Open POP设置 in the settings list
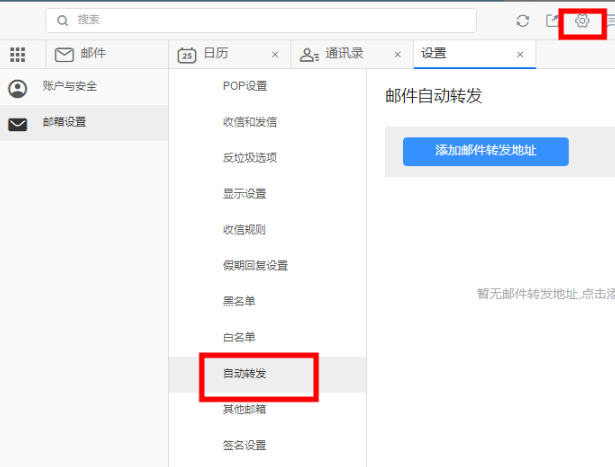 tap(245, 86)
